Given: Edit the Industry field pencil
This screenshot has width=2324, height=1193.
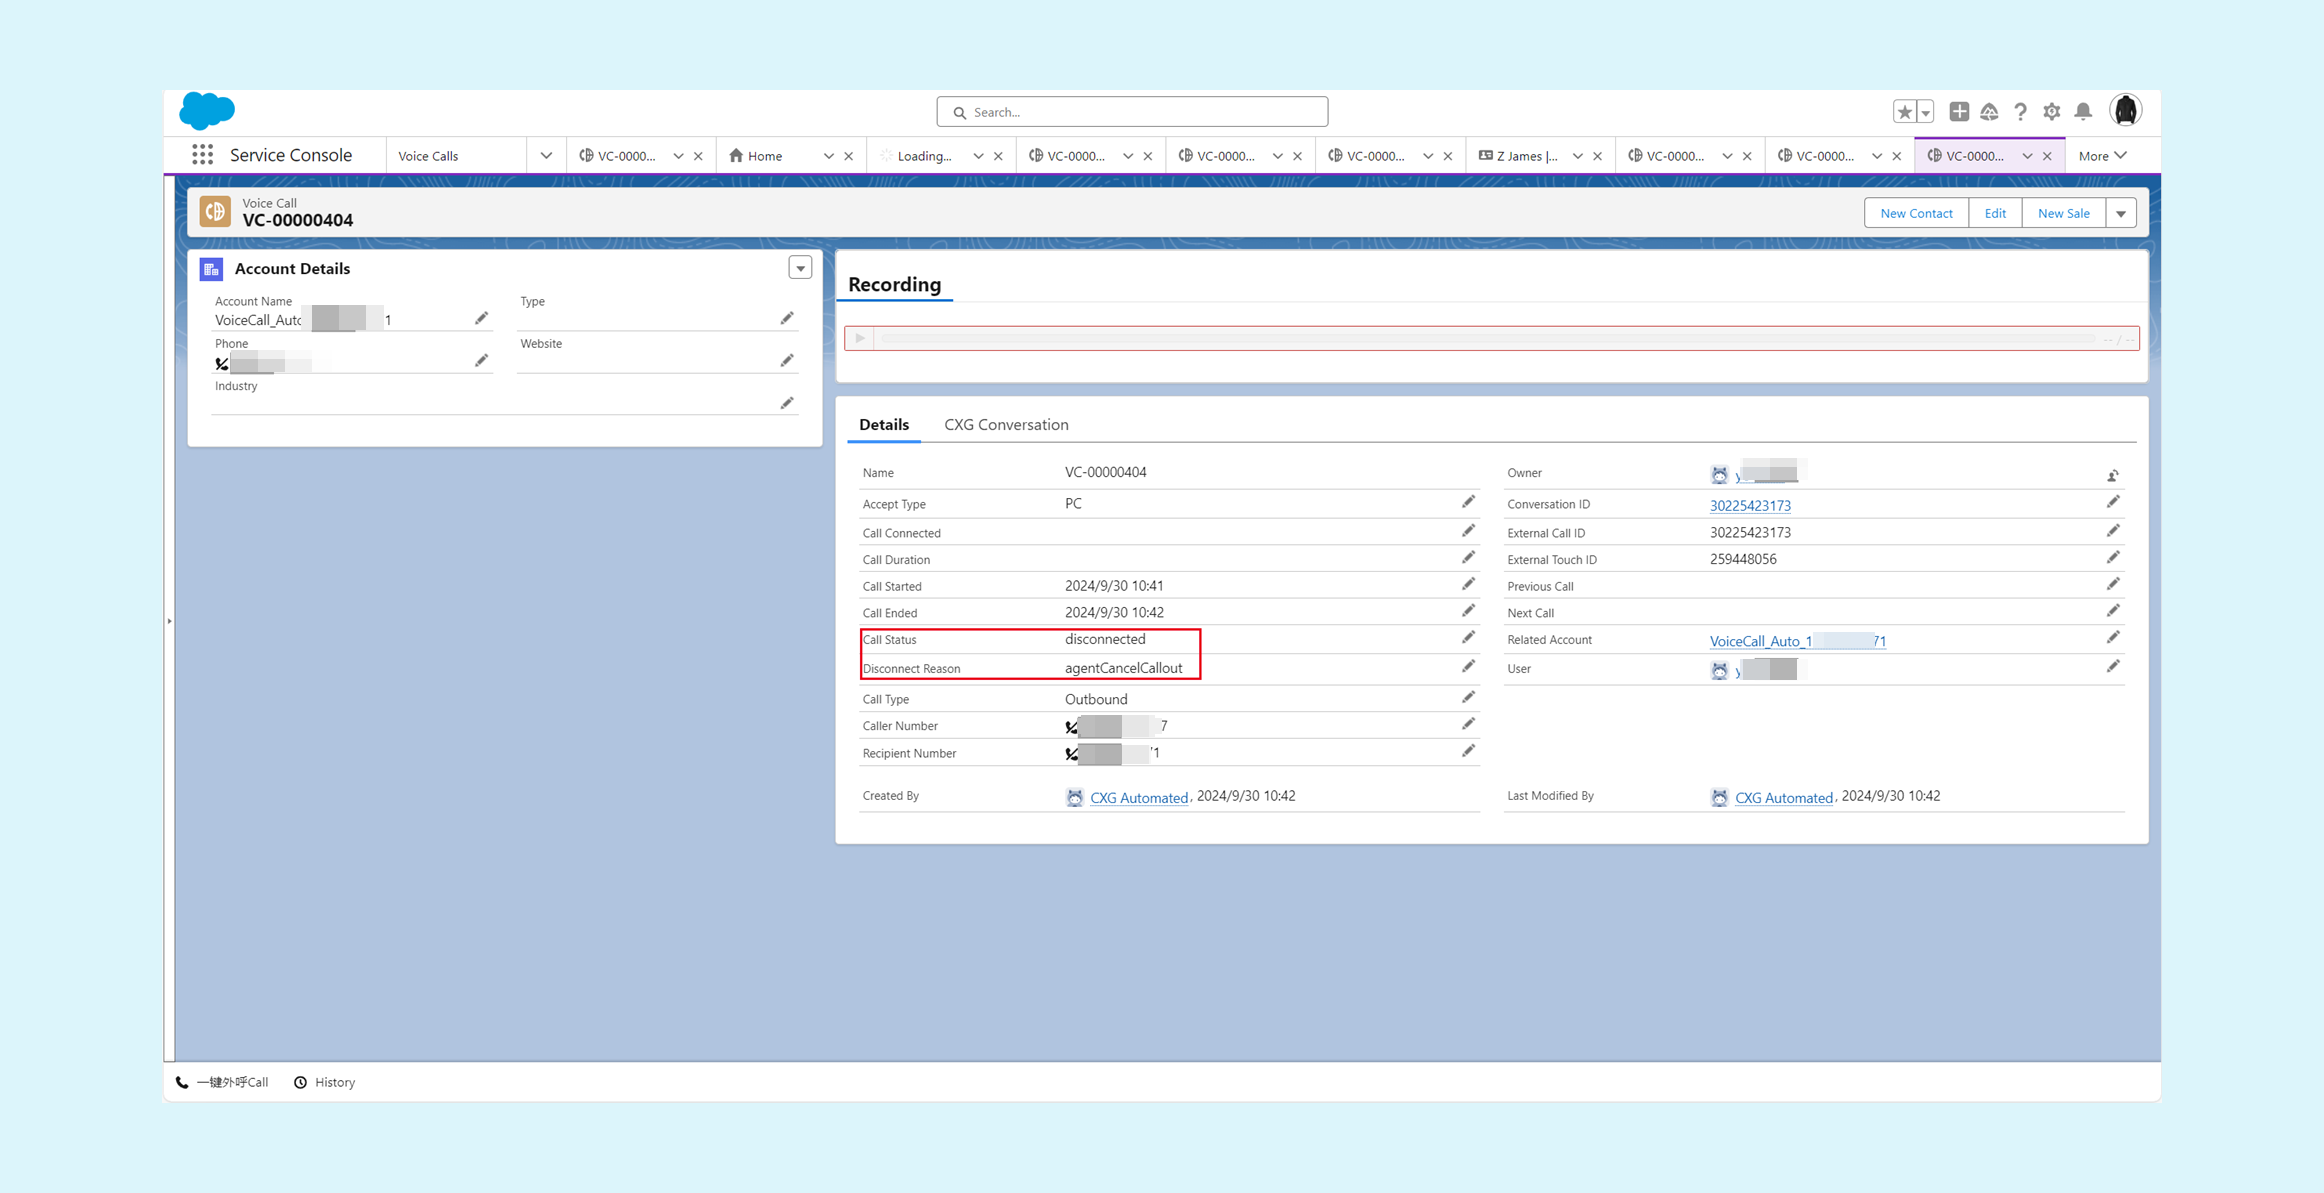Looking at the screenshot, I should point(787,403).
